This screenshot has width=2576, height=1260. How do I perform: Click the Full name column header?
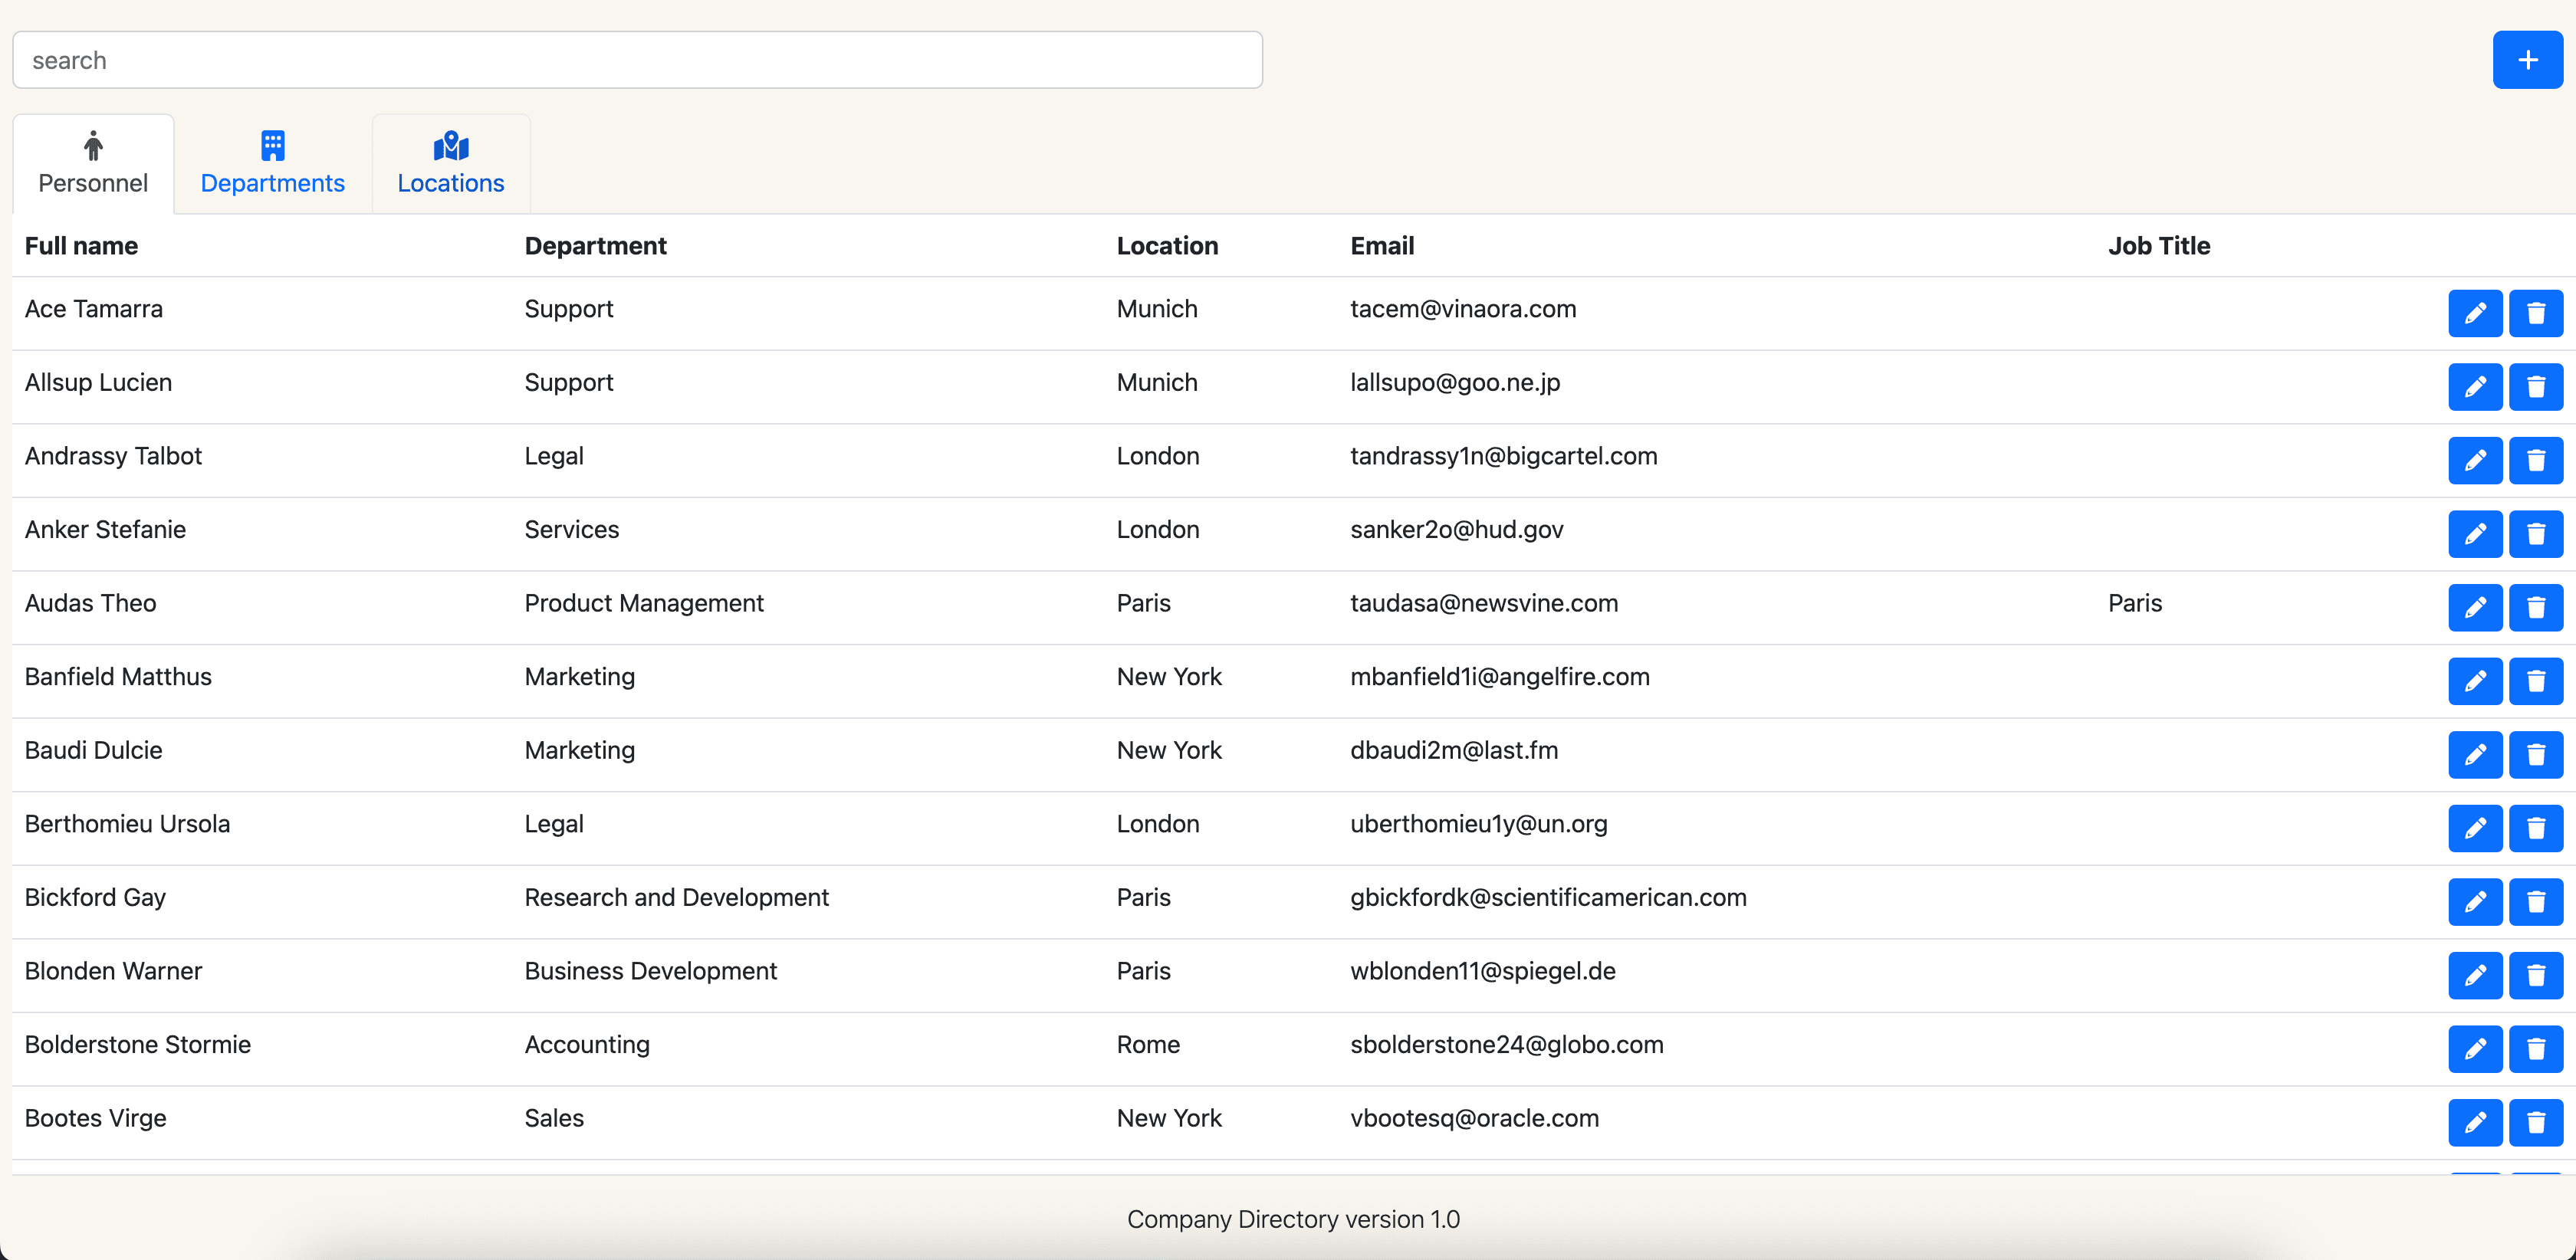(x=81, y=246)
